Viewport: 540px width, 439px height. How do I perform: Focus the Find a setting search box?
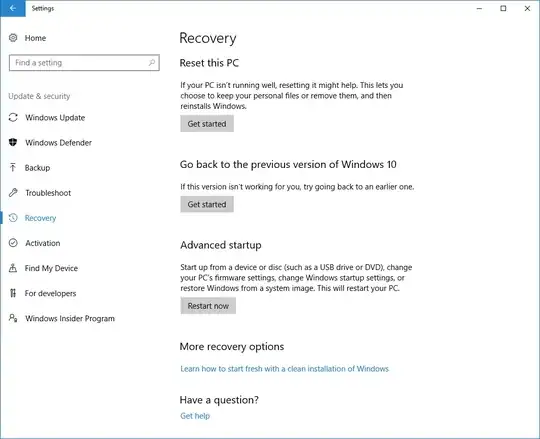(x=84, y=63)
